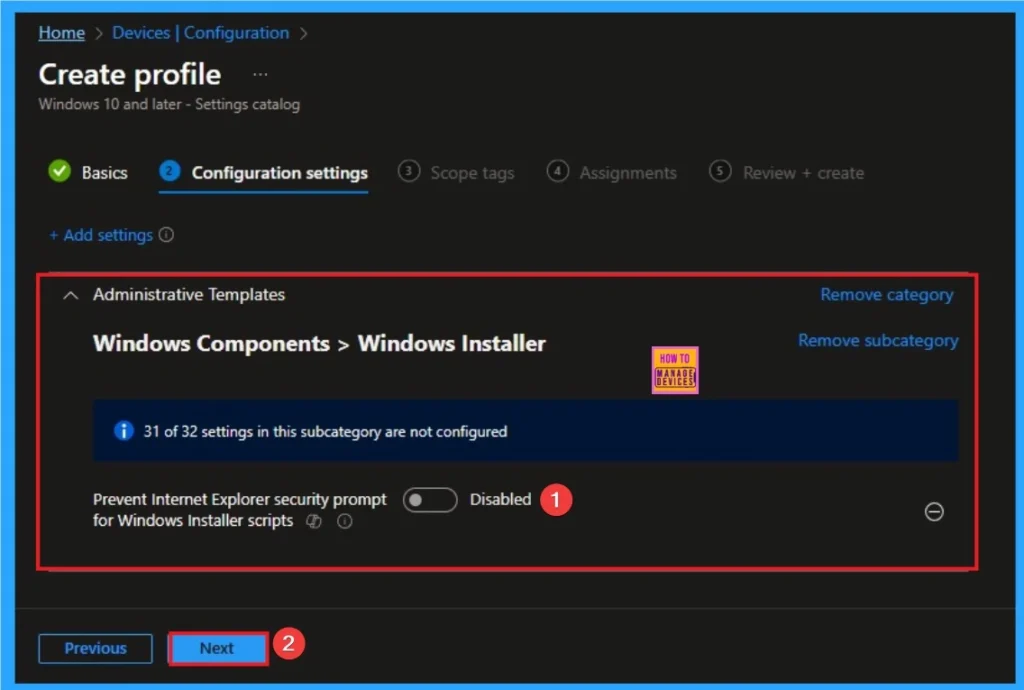Click the step 4 circle on Assignments
The height and width of the screenshot is (690, 1024).
(x=558, y=172)
